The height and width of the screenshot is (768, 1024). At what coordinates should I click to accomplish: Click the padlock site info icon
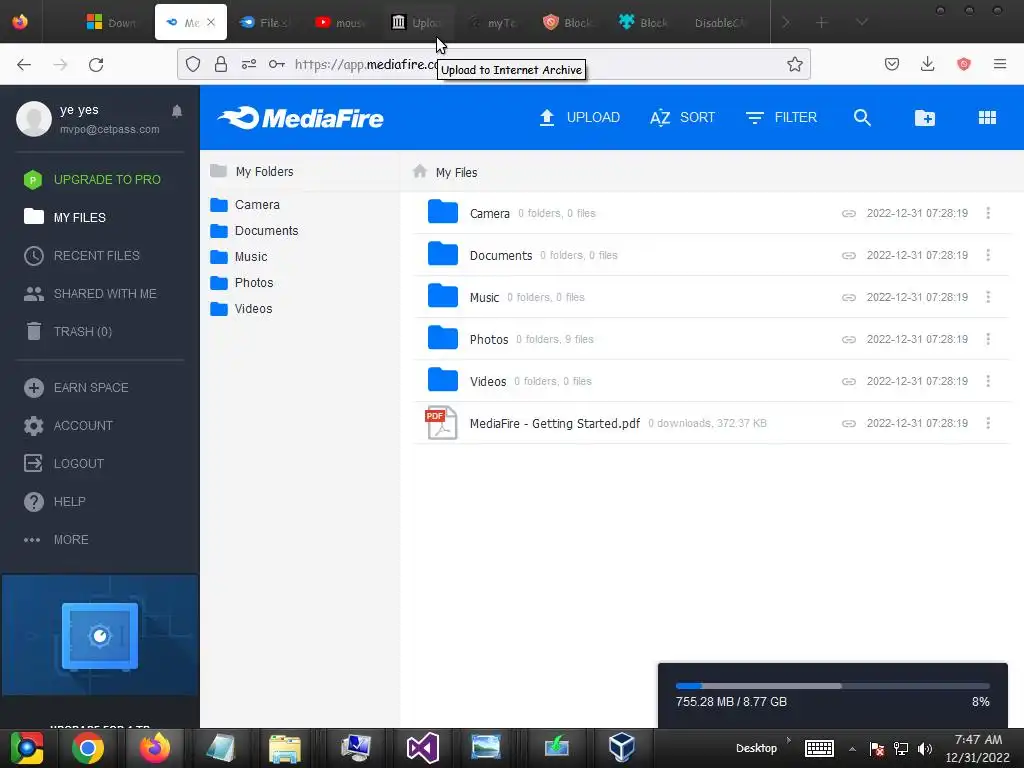point(221,64)
